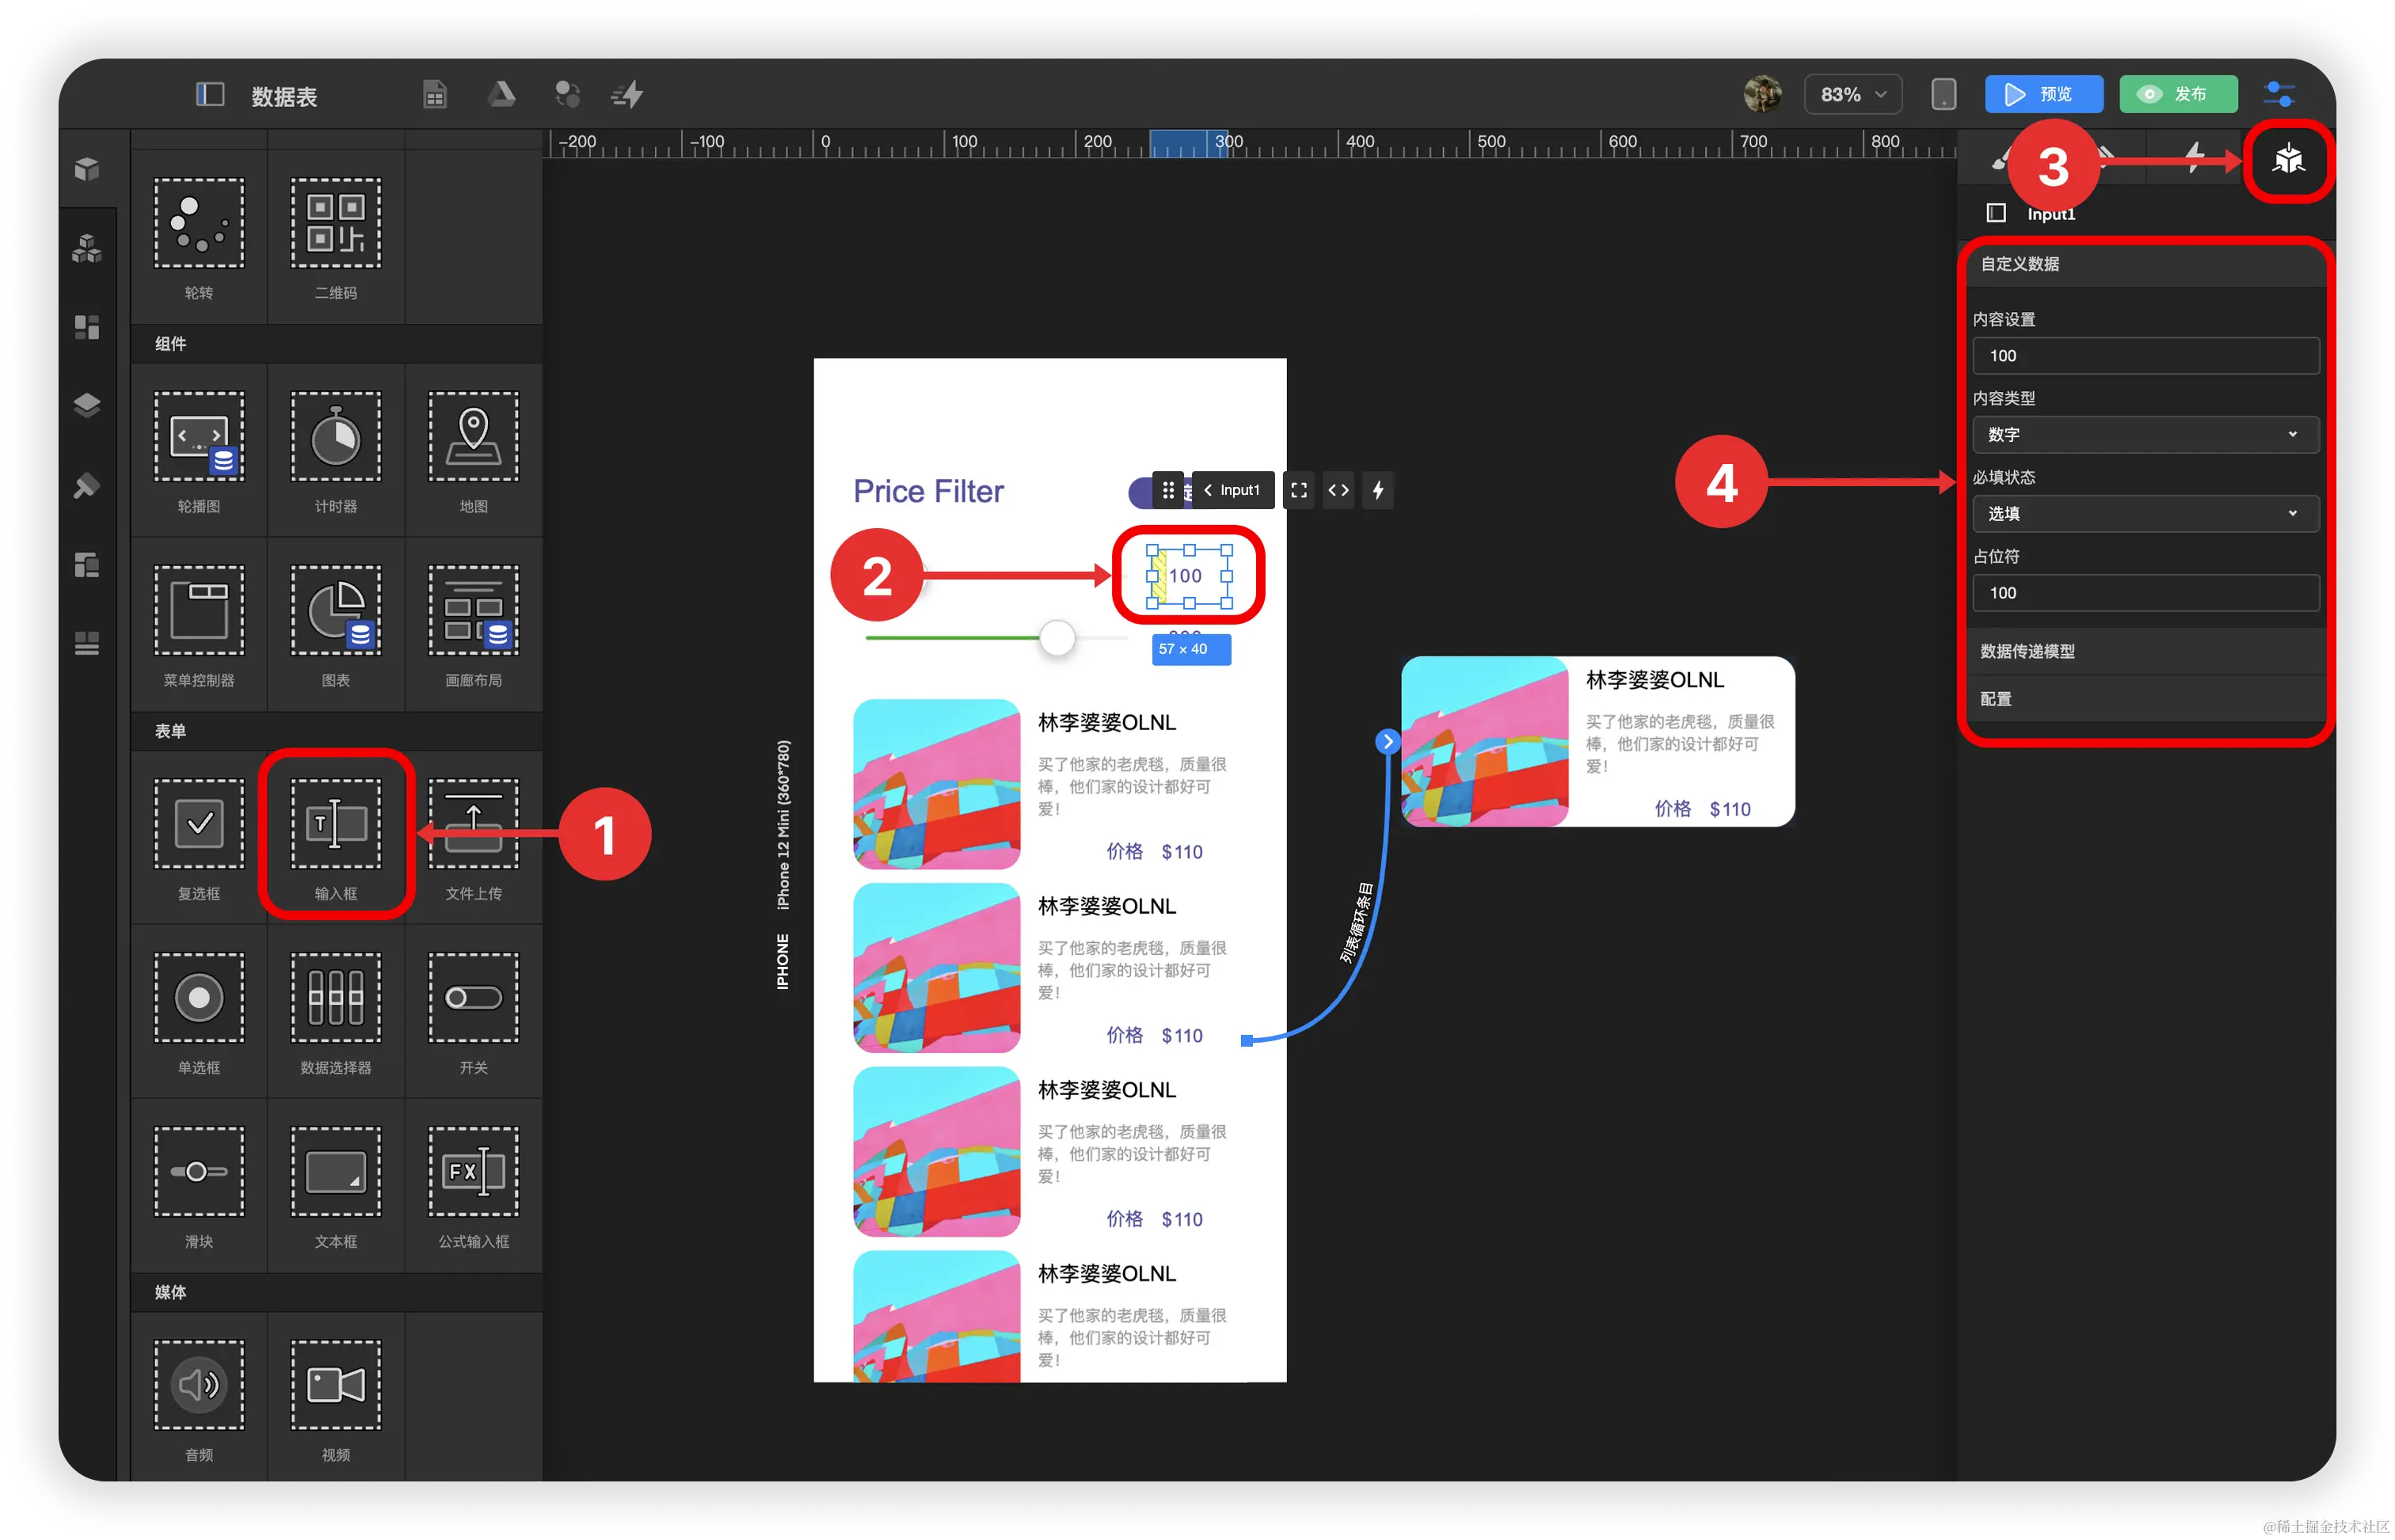Pick the 地图 map component

tap(473, 437)
